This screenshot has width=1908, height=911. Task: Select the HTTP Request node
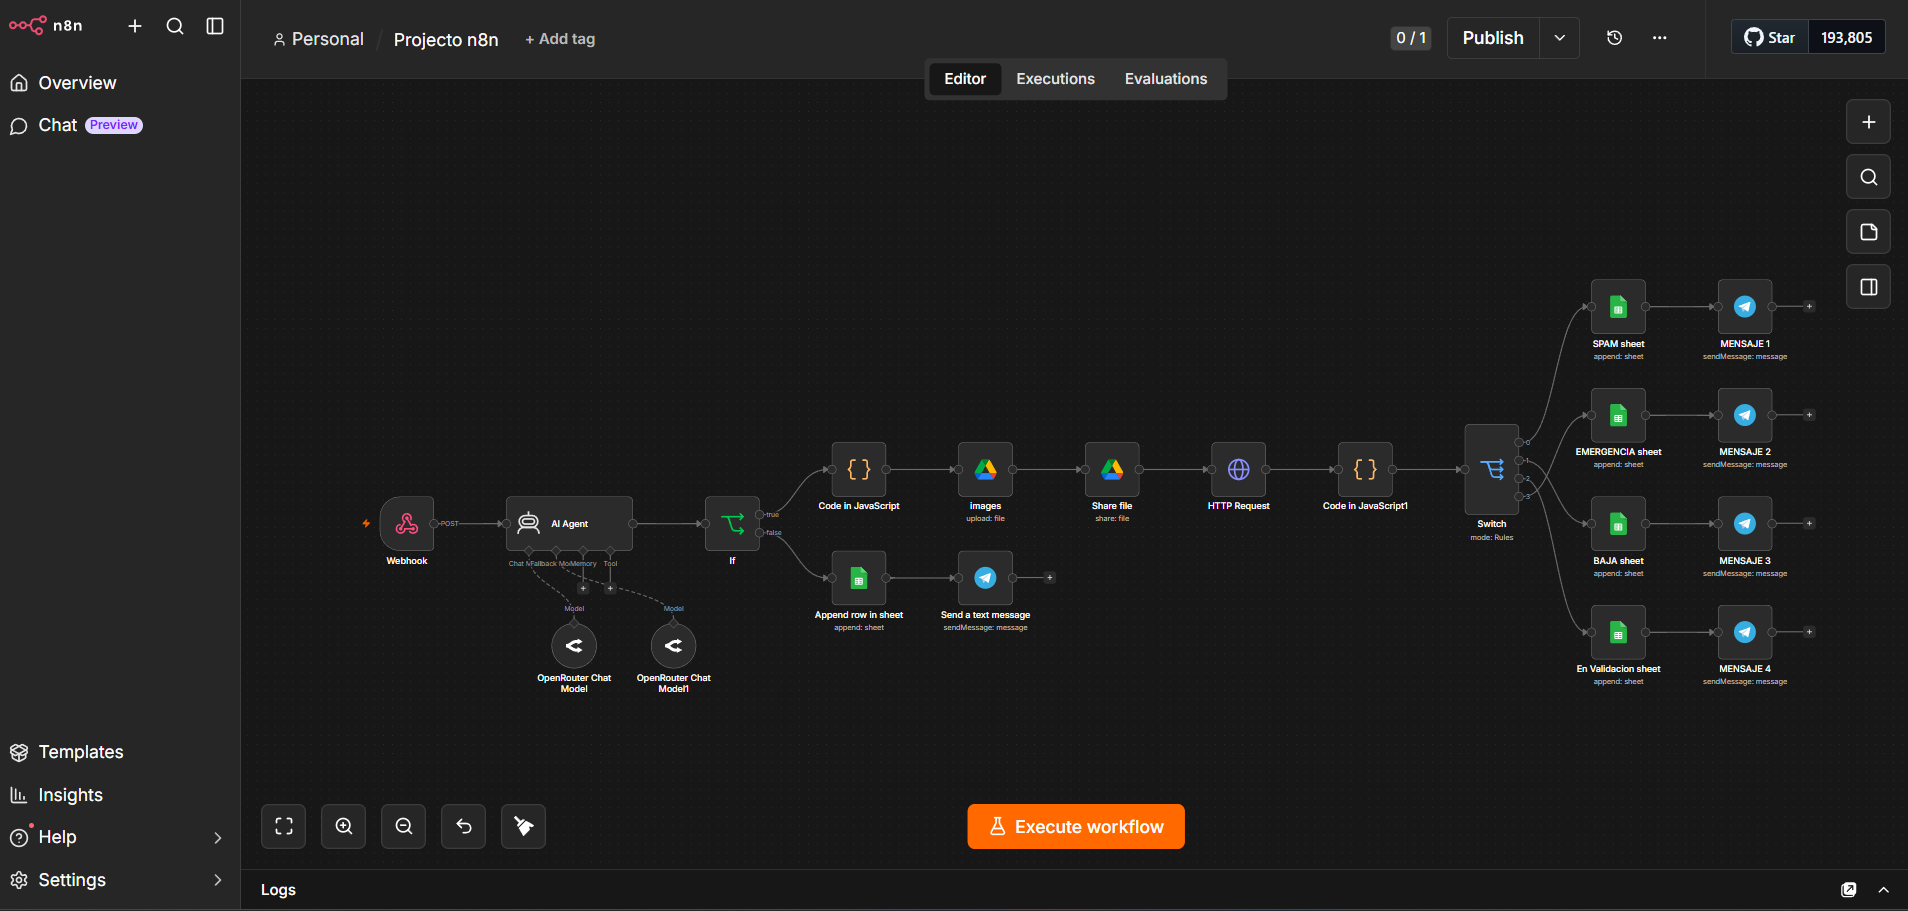click(1238, 469)
